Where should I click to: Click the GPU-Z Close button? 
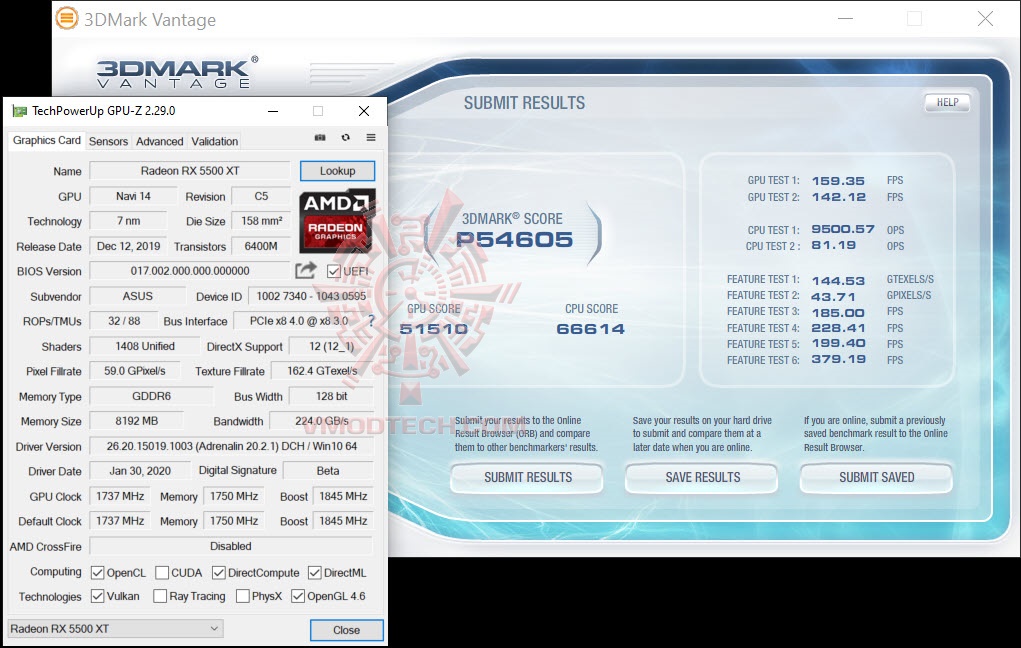point(346,630)
